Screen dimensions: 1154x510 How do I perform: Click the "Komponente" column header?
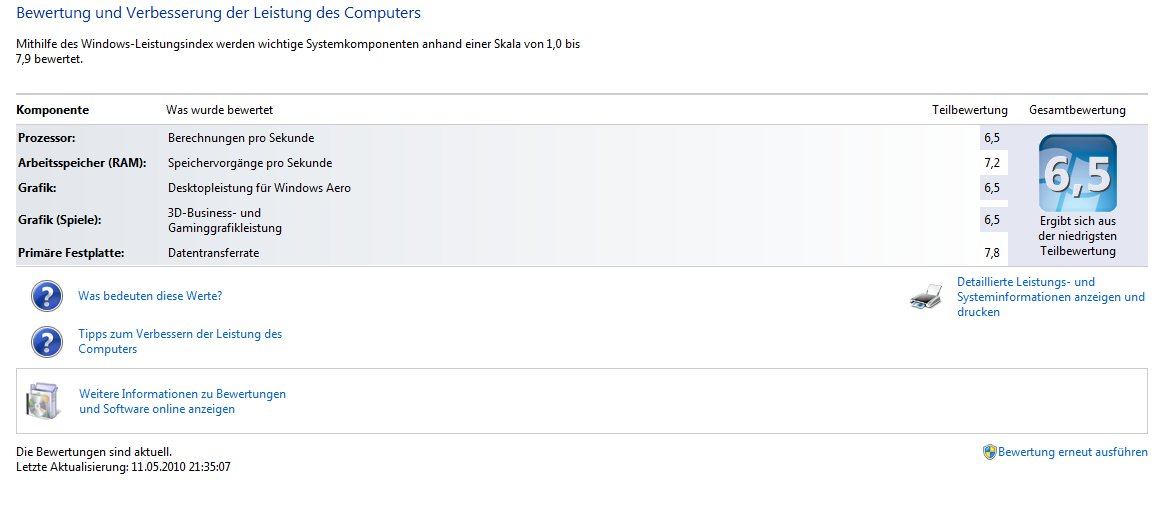pos(52,110)
